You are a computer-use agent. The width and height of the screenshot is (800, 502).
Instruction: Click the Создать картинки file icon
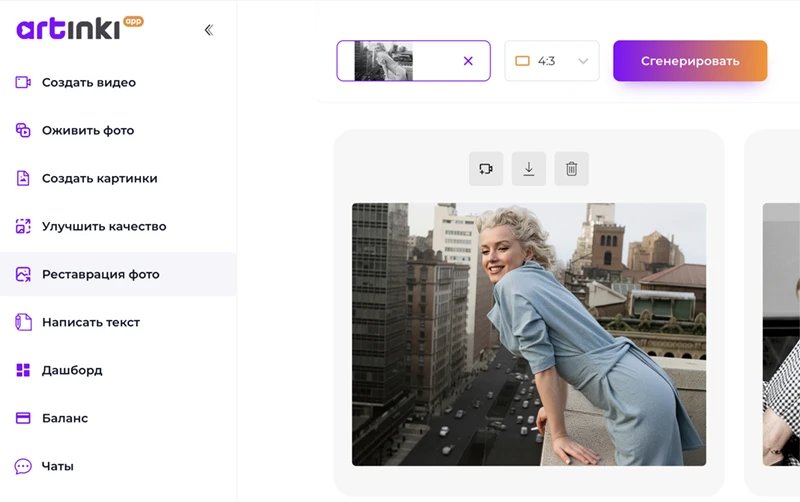click(x=23, y=178)
